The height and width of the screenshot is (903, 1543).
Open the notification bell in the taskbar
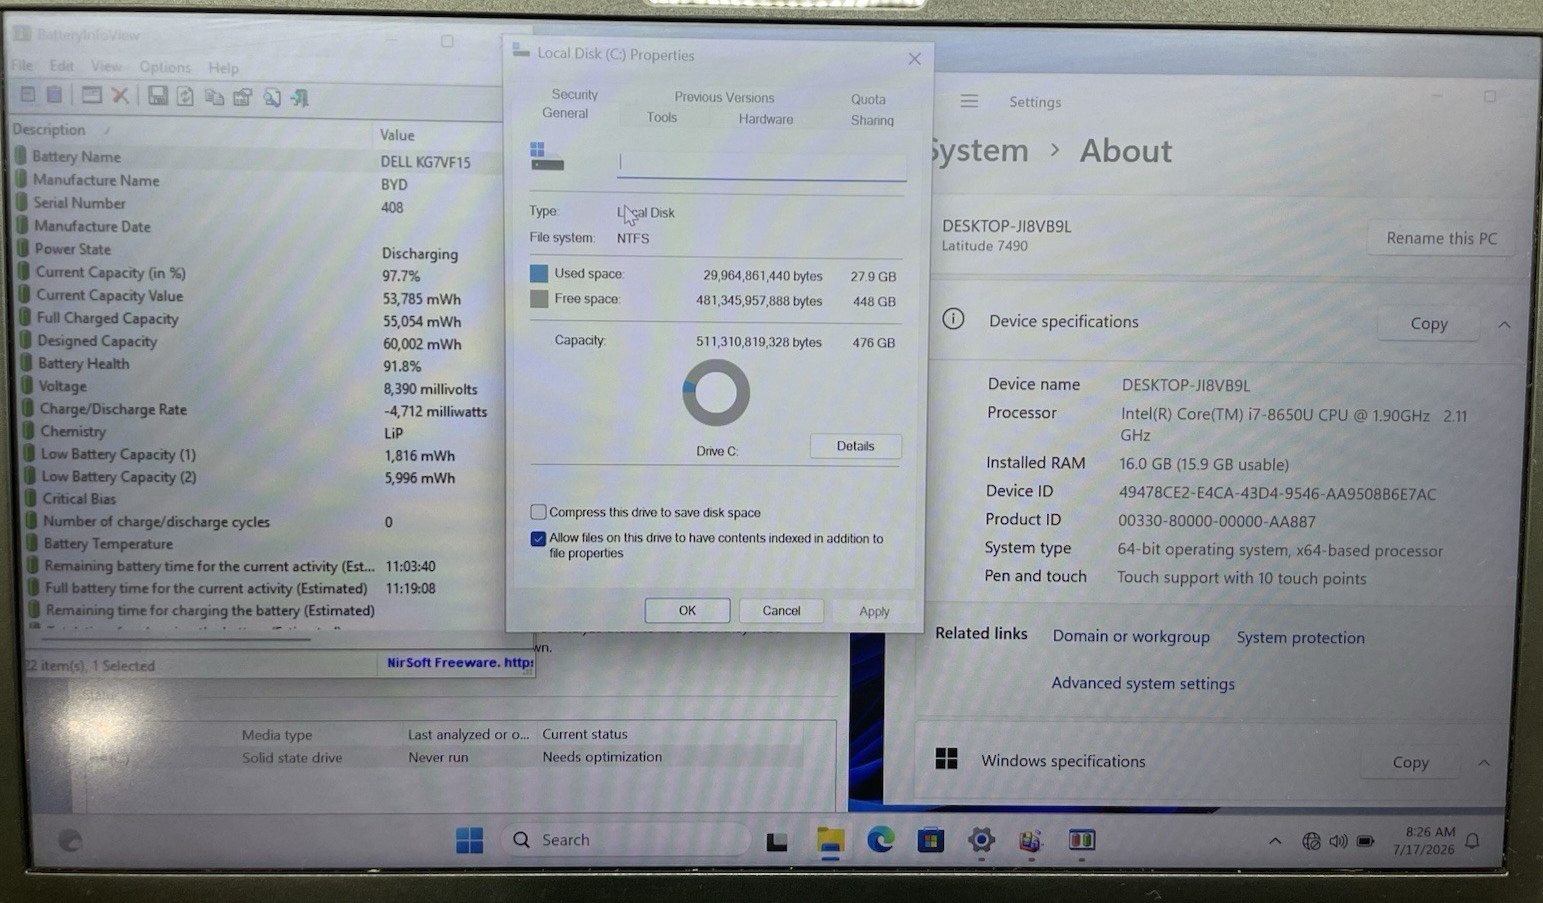(1472, 841)
